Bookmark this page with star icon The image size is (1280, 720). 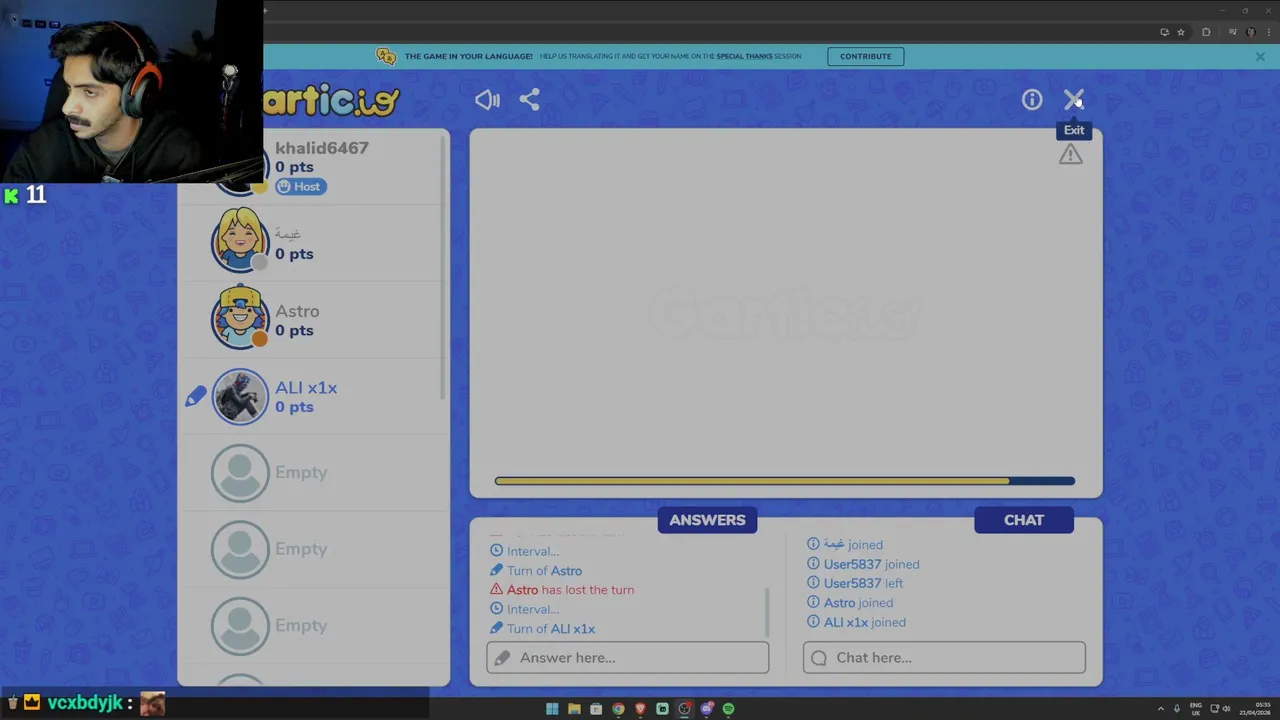coord(1181,32)
